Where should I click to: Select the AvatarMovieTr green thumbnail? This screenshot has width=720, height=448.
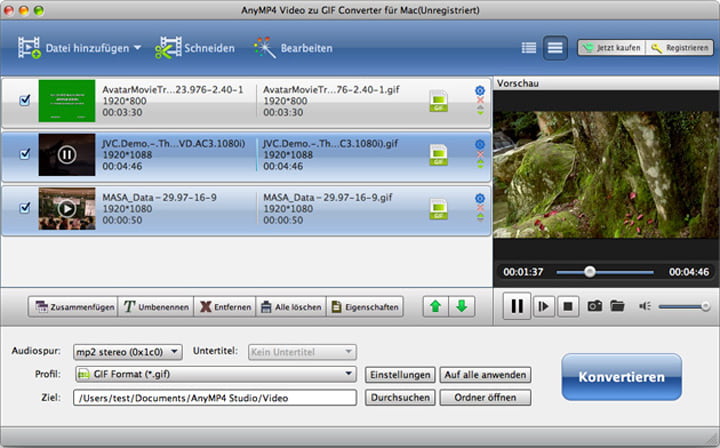click(67, 101)
